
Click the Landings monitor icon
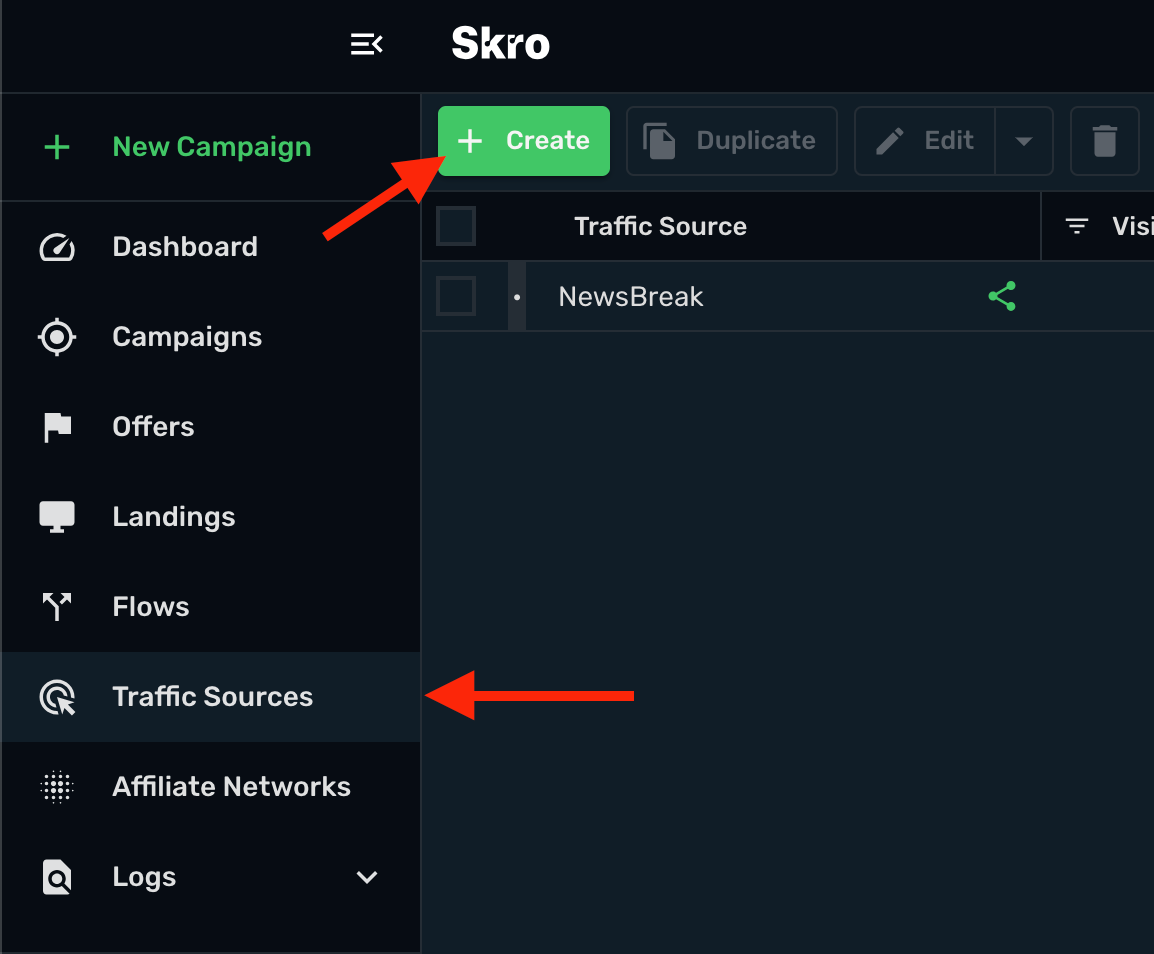pos(57,517)
